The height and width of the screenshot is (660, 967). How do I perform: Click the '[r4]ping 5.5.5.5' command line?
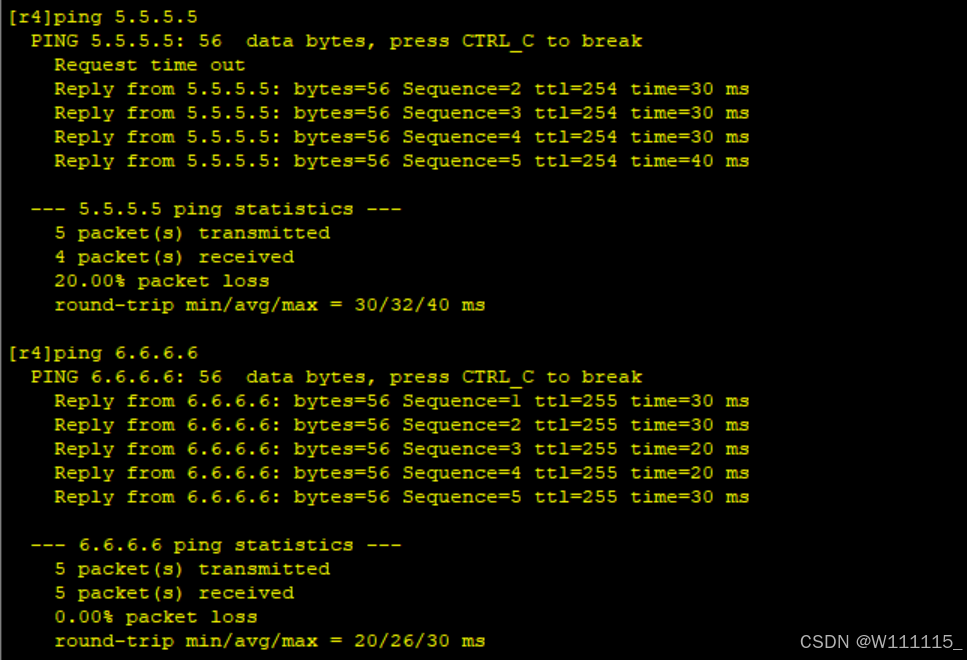[x=103, y=17]
